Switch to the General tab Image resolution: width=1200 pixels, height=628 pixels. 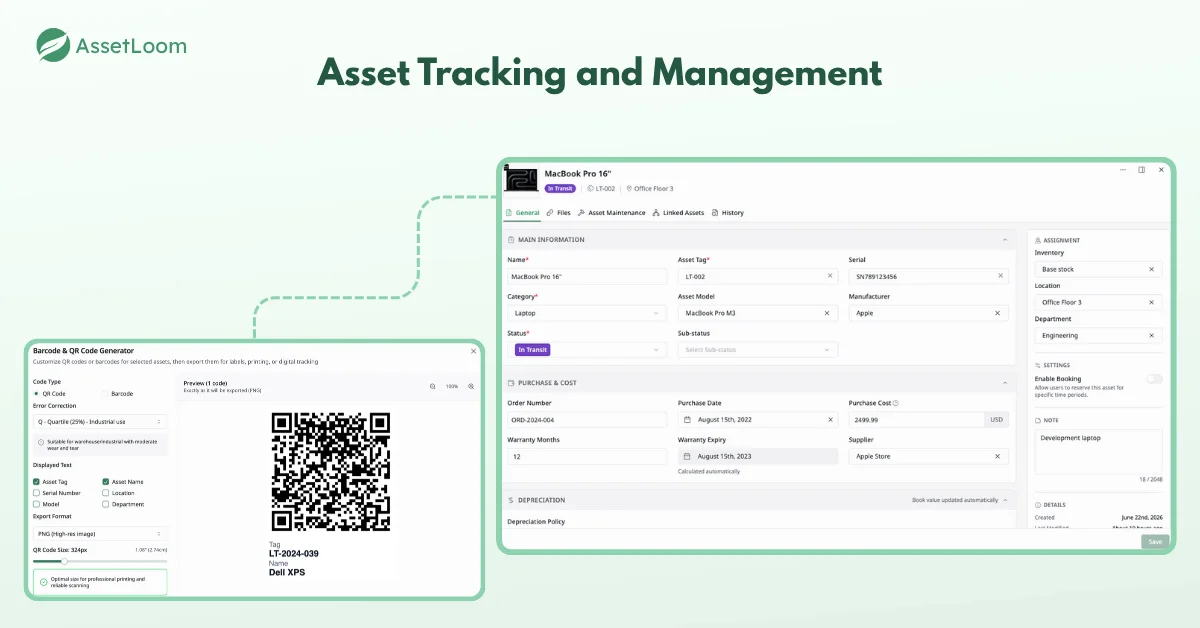[523, 213]
